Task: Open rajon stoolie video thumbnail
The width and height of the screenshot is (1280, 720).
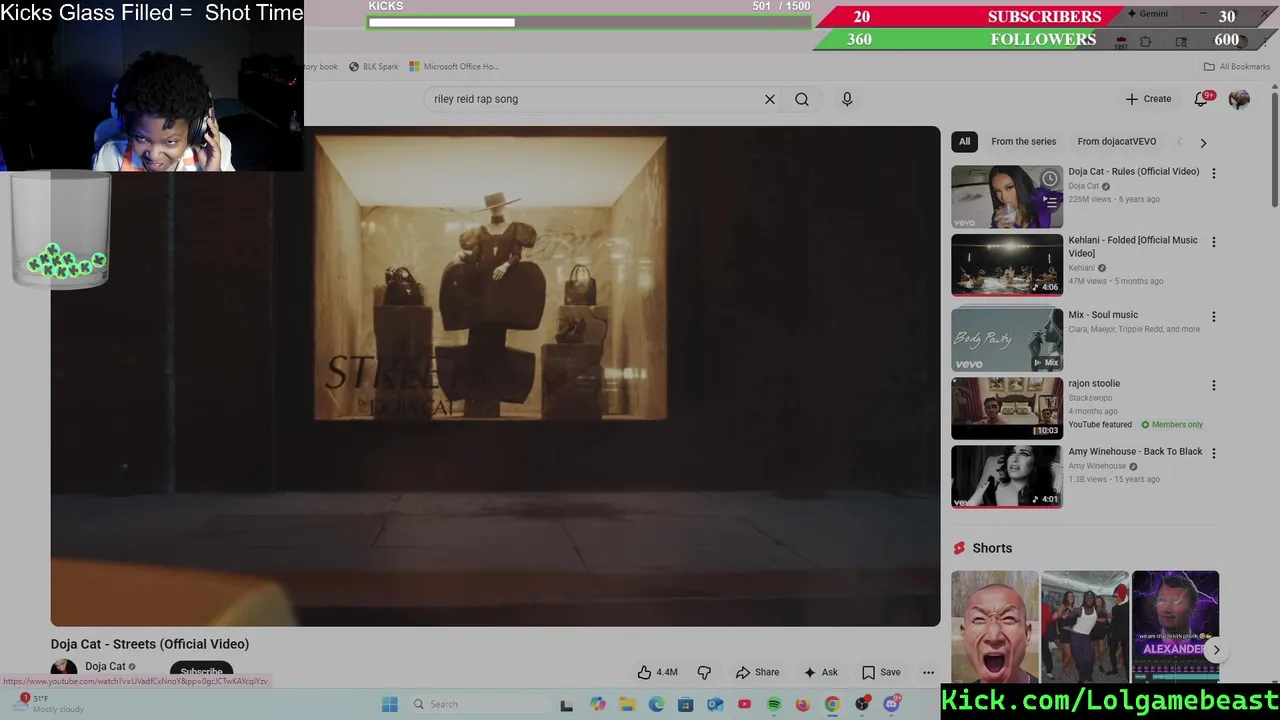Action: point(1007,408)
